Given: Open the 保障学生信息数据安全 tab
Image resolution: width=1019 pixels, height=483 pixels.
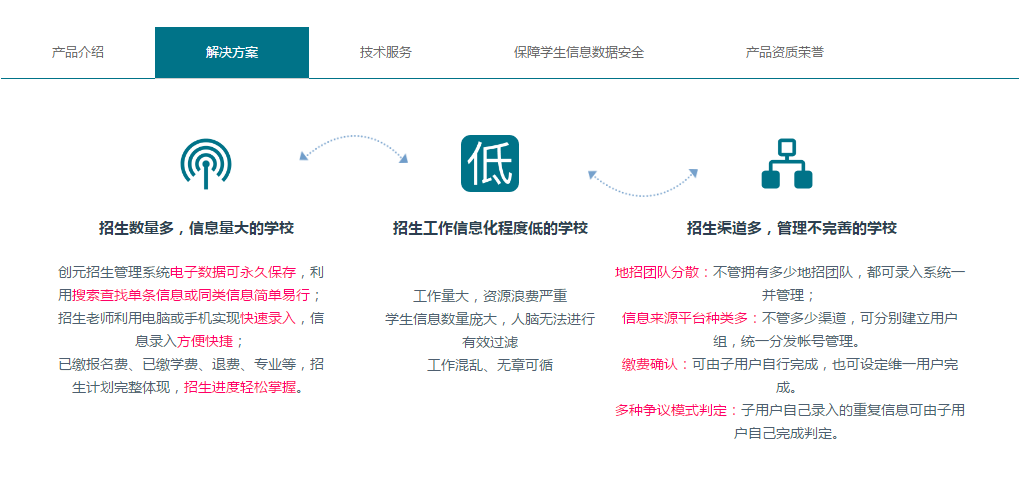Looking at the screenshot, I should coord(579,52).
